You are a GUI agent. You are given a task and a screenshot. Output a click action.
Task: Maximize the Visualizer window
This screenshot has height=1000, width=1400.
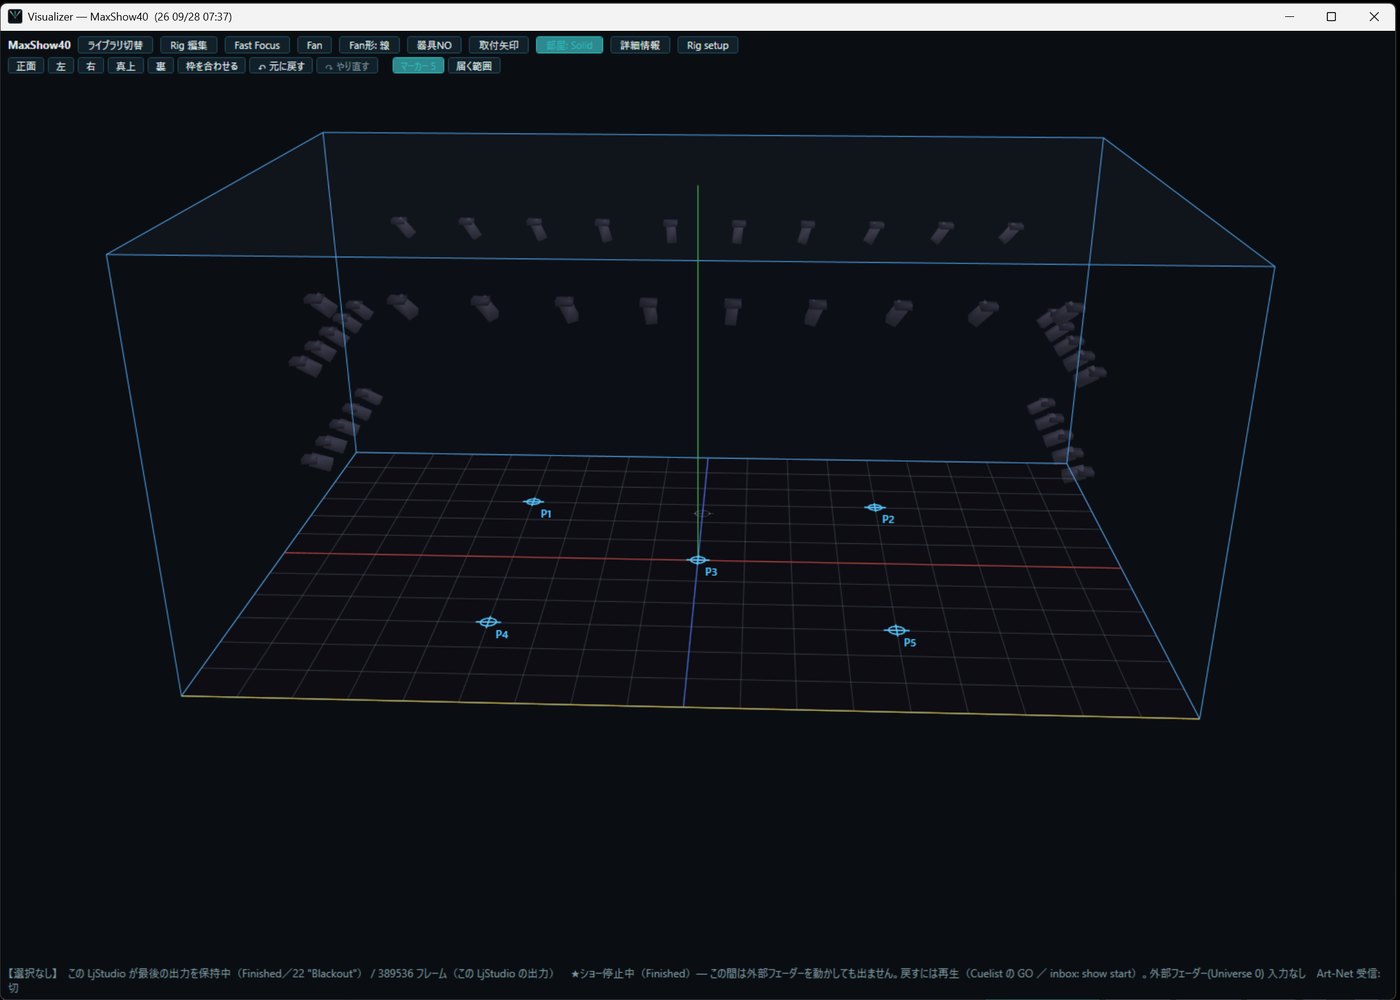click(1331, 16)
